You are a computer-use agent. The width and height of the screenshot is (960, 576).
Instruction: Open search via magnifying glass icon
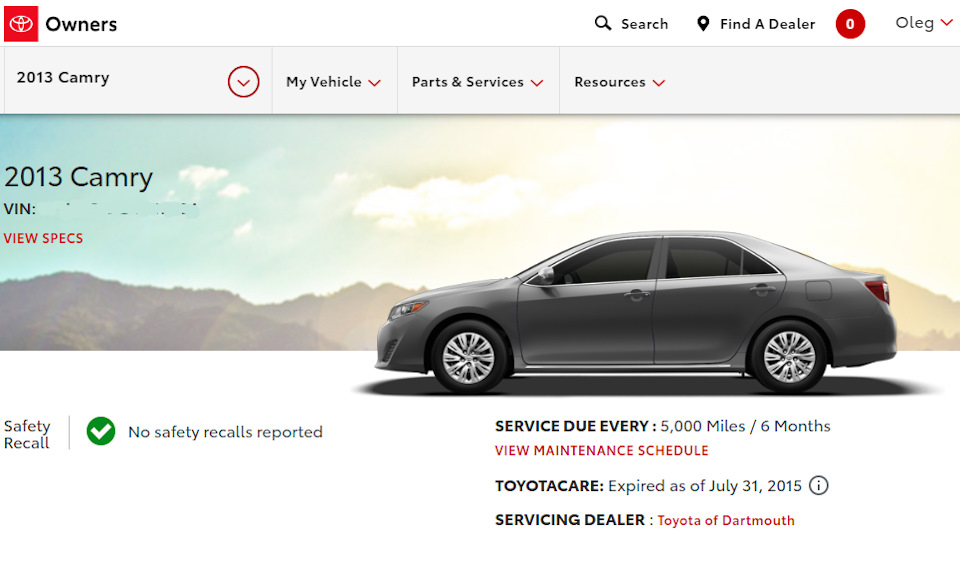(602, 23)
